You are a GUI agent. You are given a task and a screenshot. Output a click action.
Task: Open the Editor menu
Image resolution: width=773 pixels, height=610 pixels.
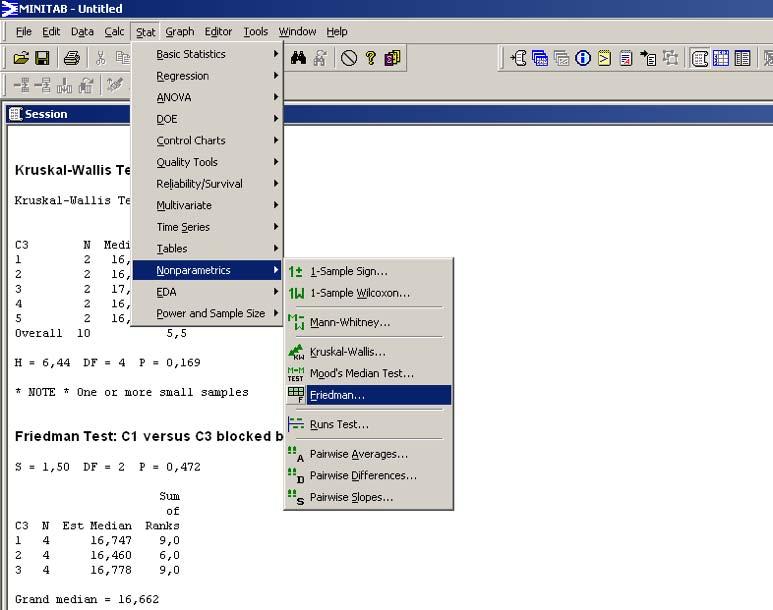coord(218,32)
